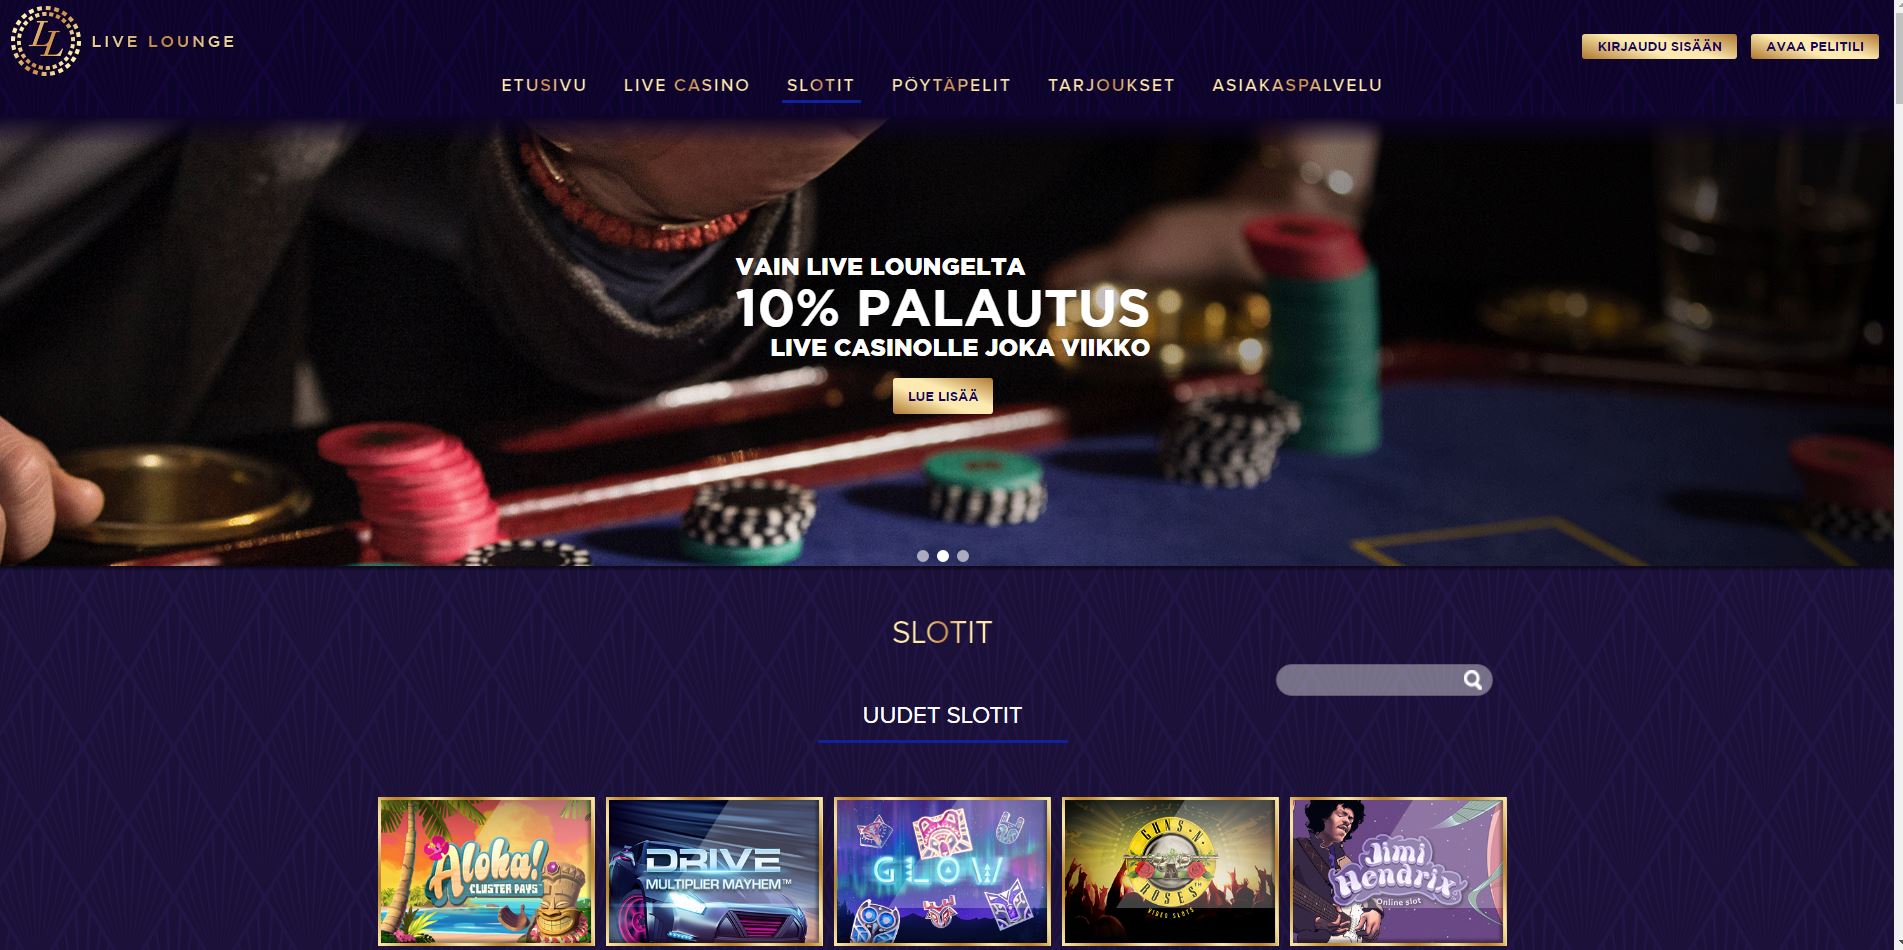Open the Pöytäpelit menu item
1903x950 pixels.
[x=951, y=85]
